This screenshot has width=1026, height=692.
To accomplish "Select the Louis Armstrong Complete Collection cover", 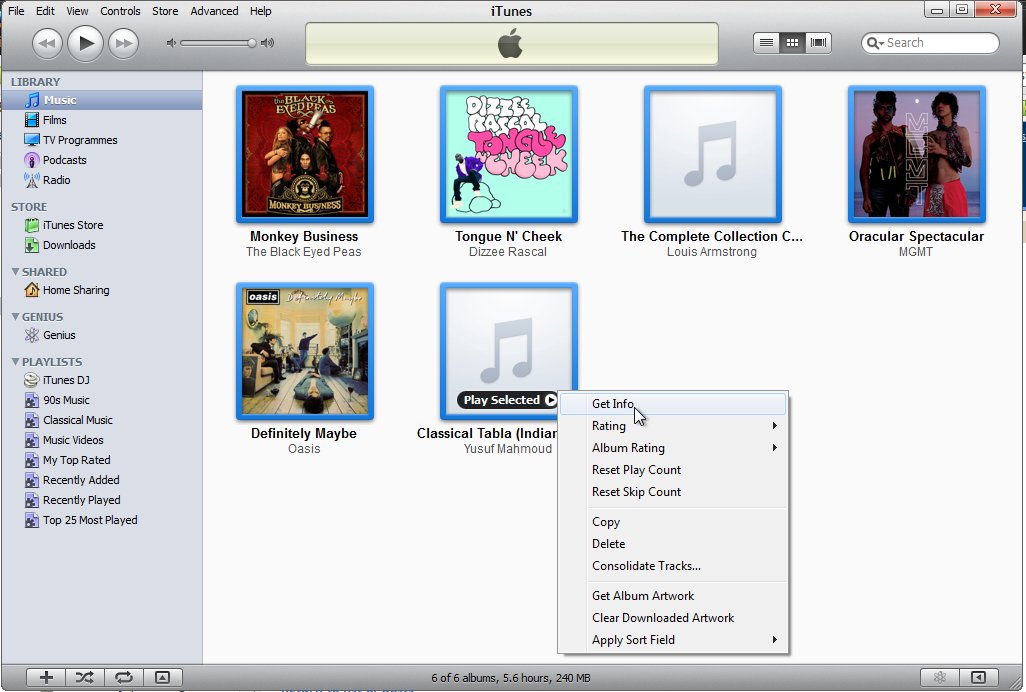I will click(713, 154).
